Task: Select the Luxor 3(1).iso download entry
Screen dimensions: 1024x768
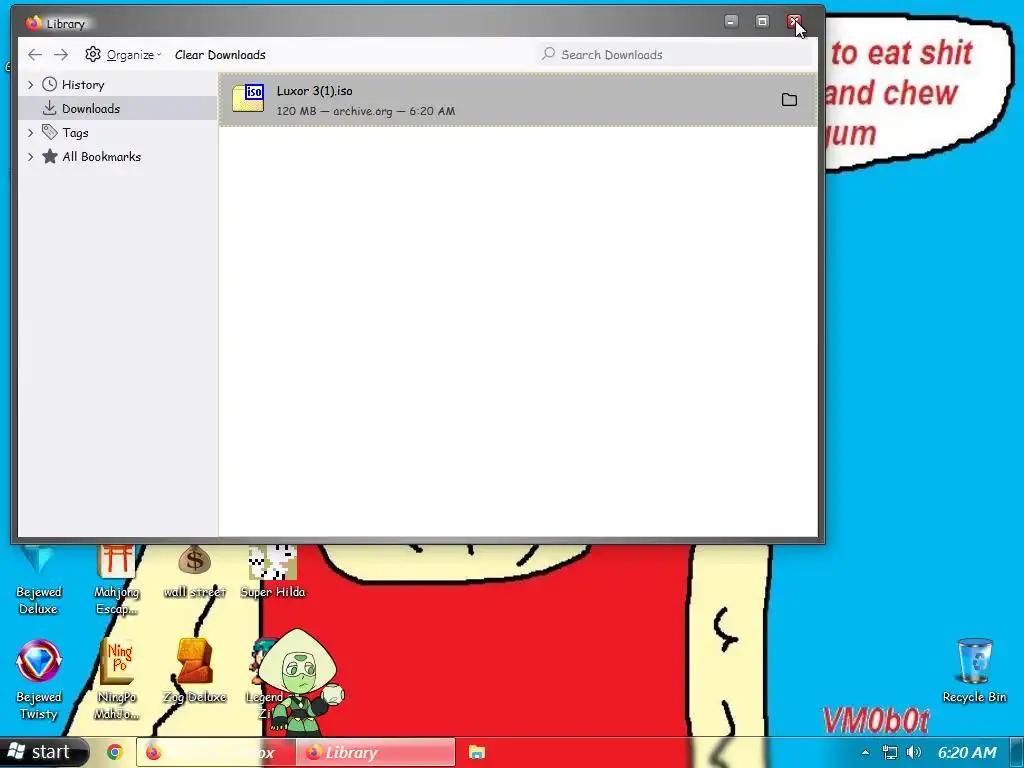Action: click(x=517, y=100)
